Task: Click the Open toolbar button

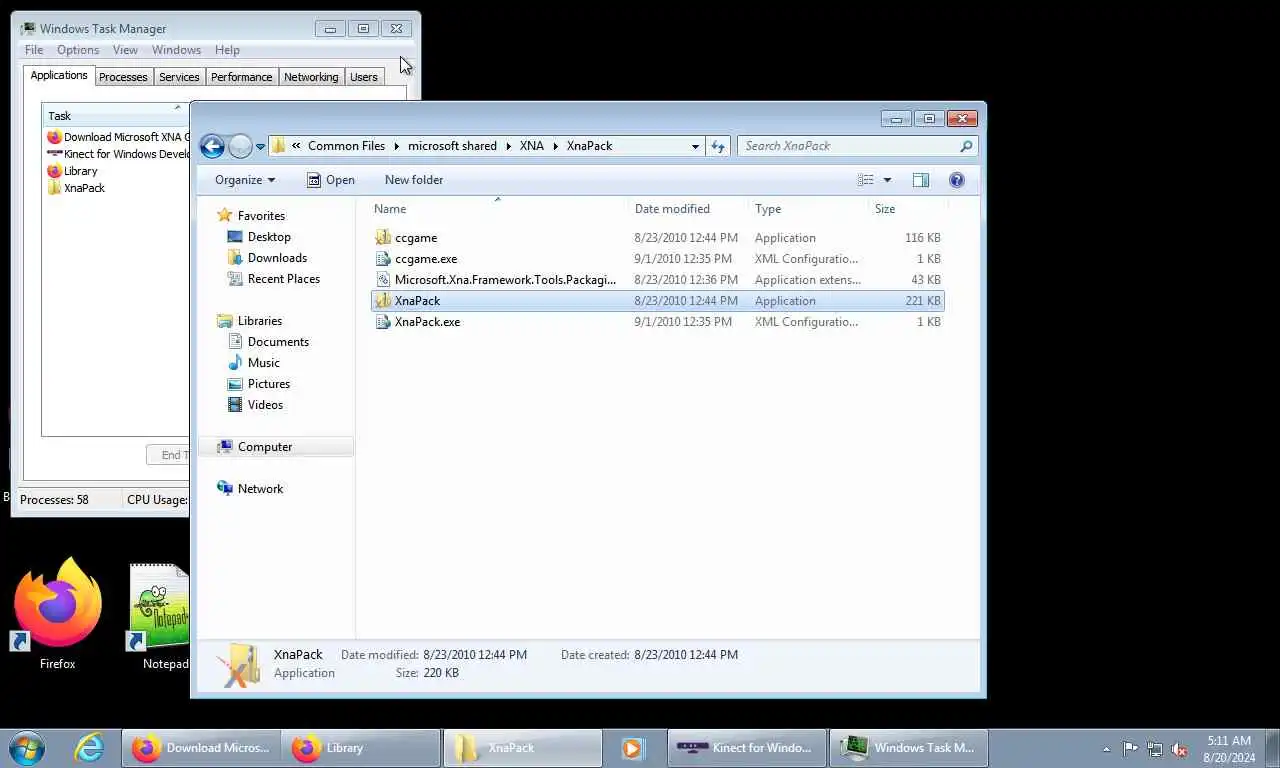Action: coord(331,180)
